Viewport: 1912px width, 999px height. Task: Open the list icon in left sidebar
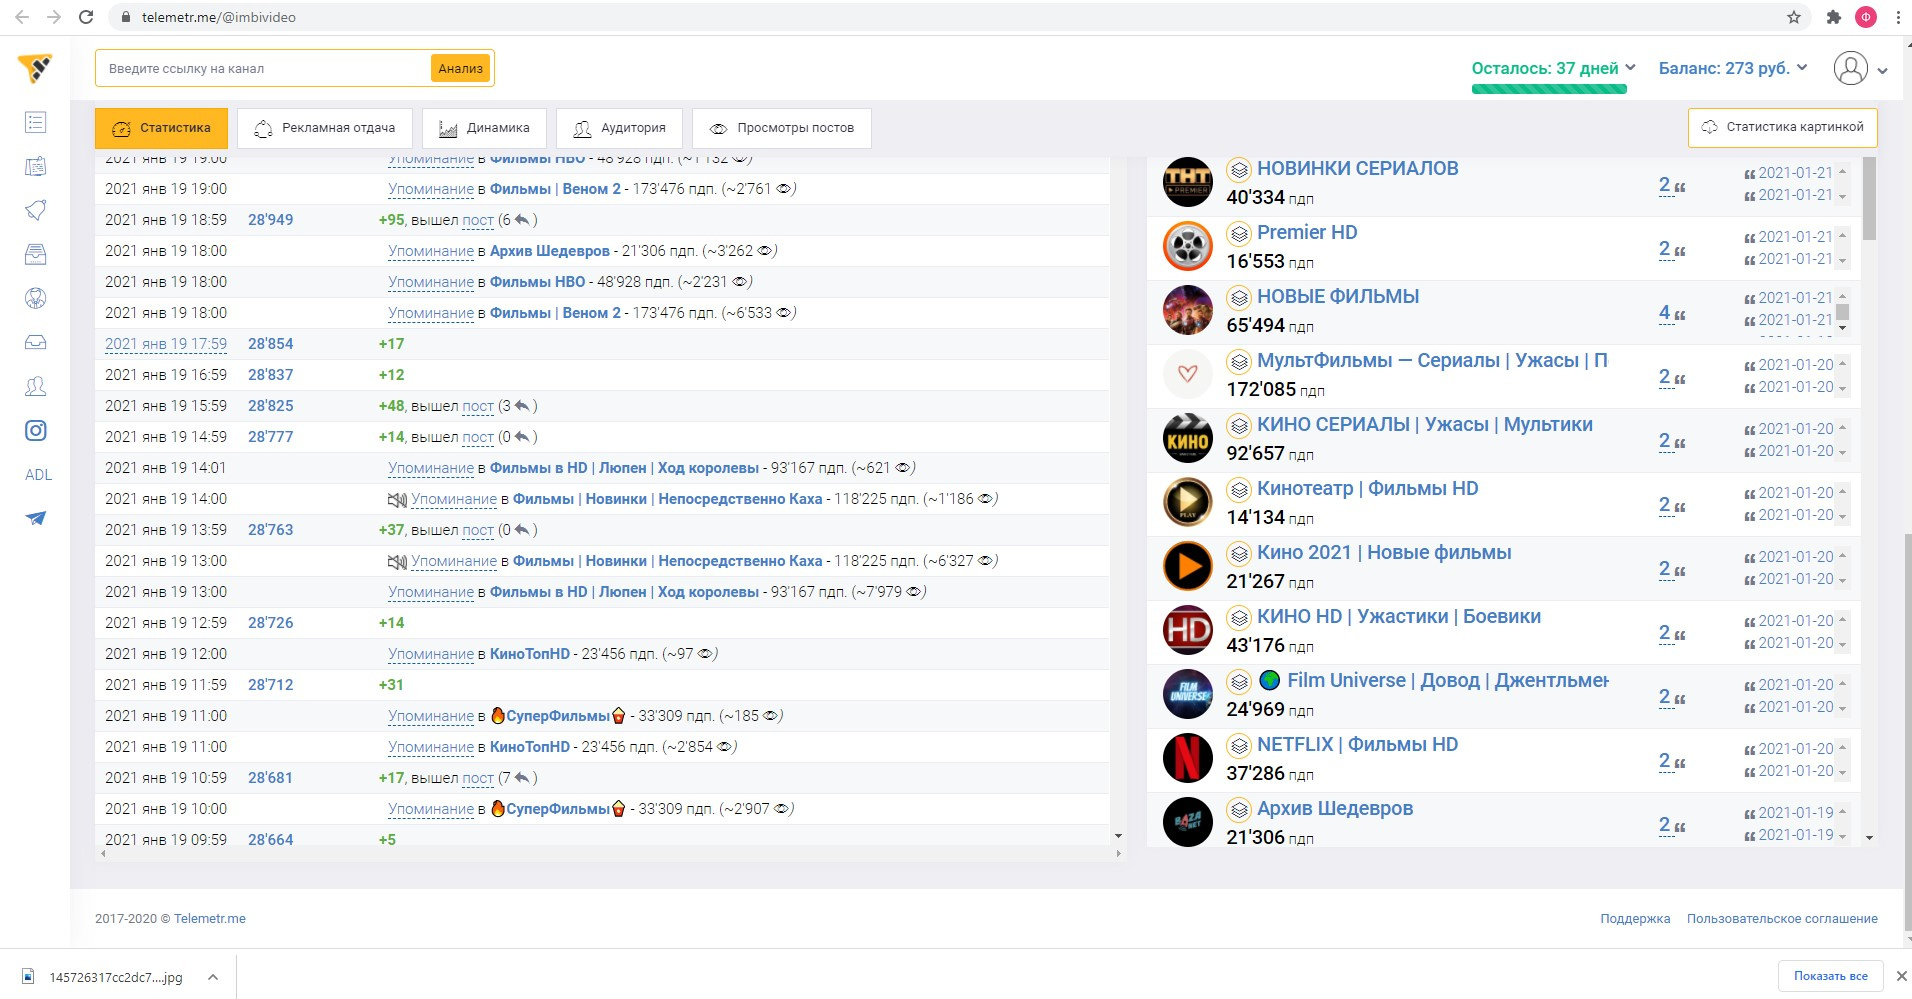point(36,122)
